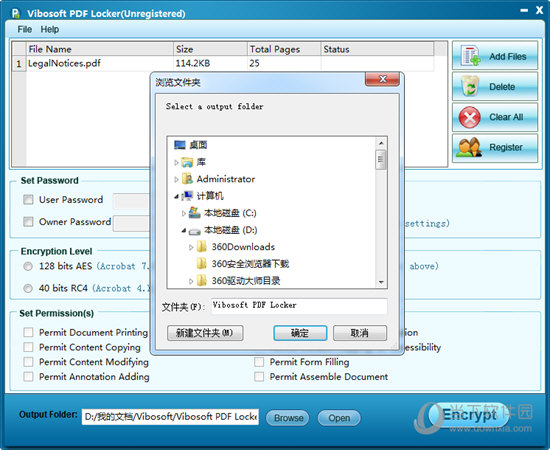Check Permit Form Filling
This screenshot has height=450, width=550.
point(259,362)
